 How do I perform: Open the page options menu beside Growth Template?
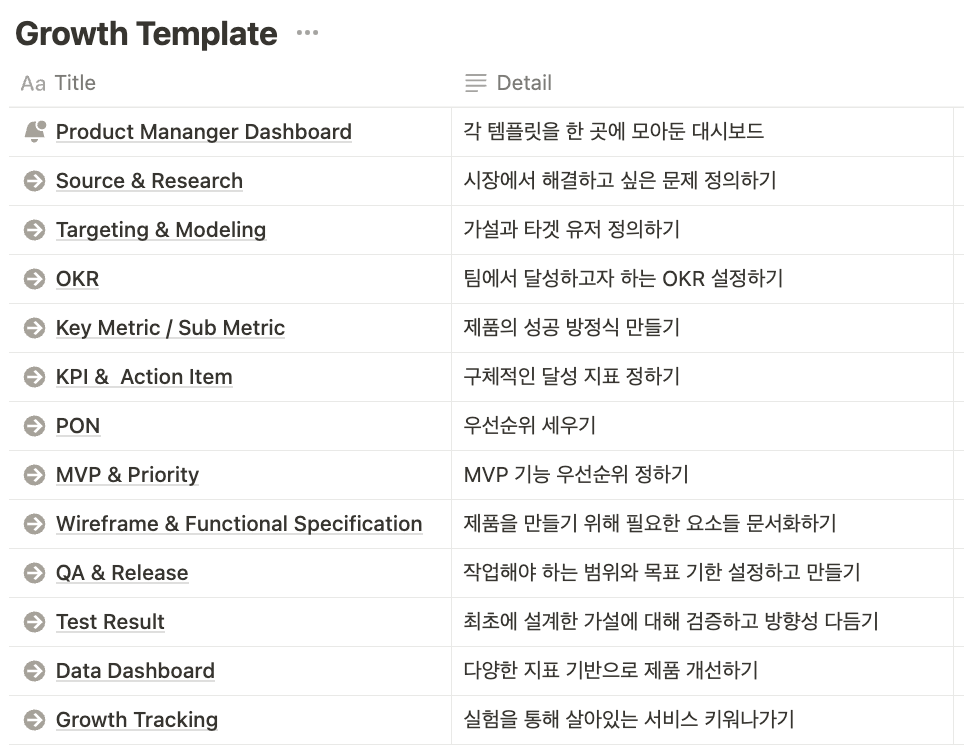(x=306, y=31)
